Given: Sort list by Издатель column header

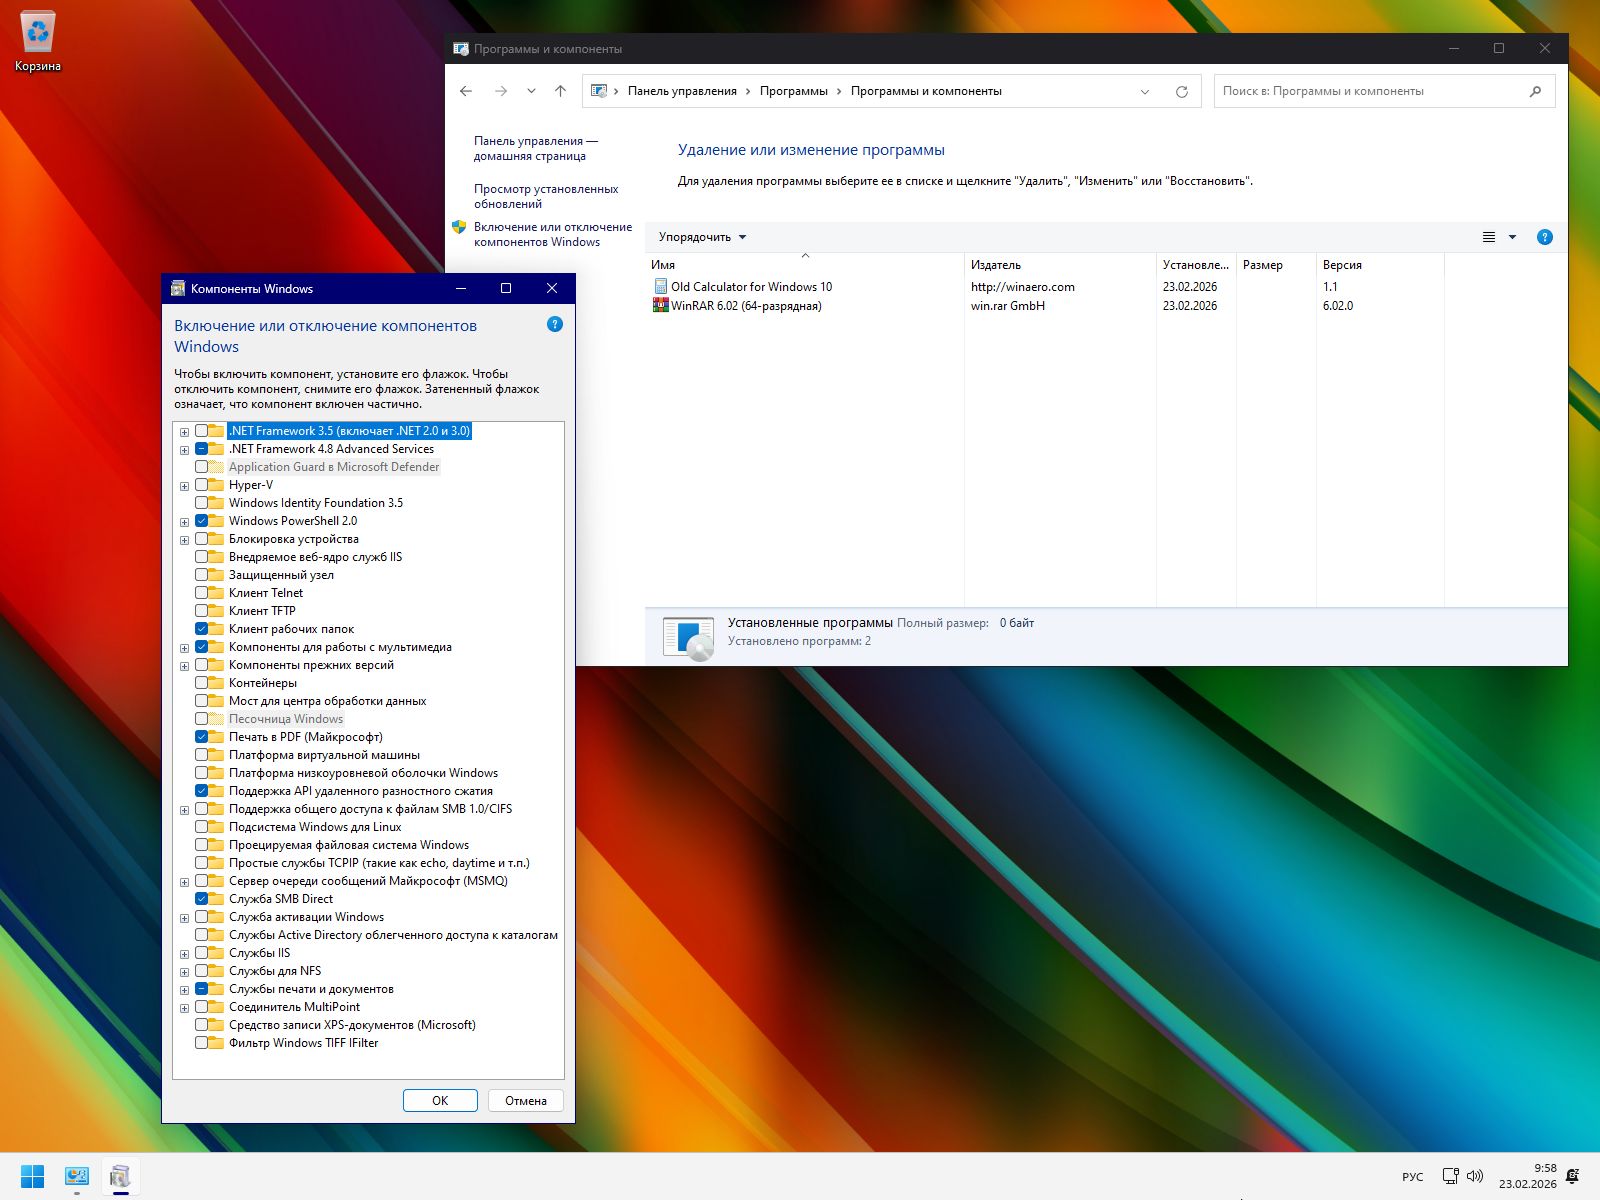Looking at the screenshot, I should click(995, 265).
